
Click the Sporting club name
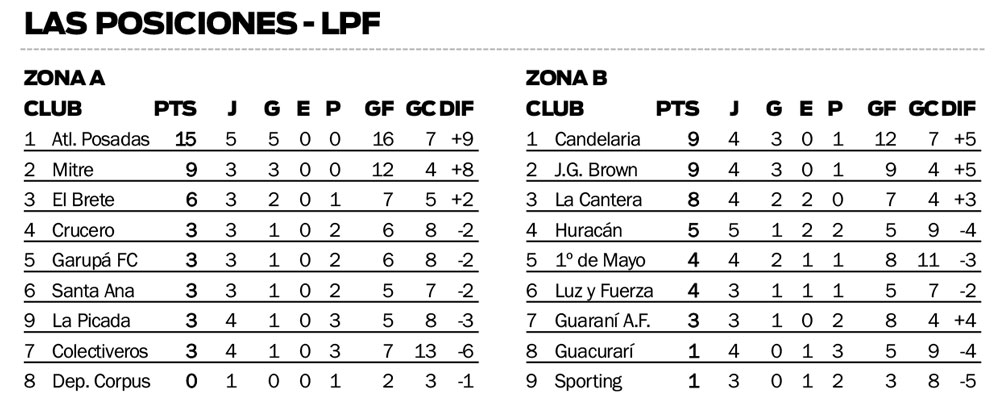click(x=588, y=381)
